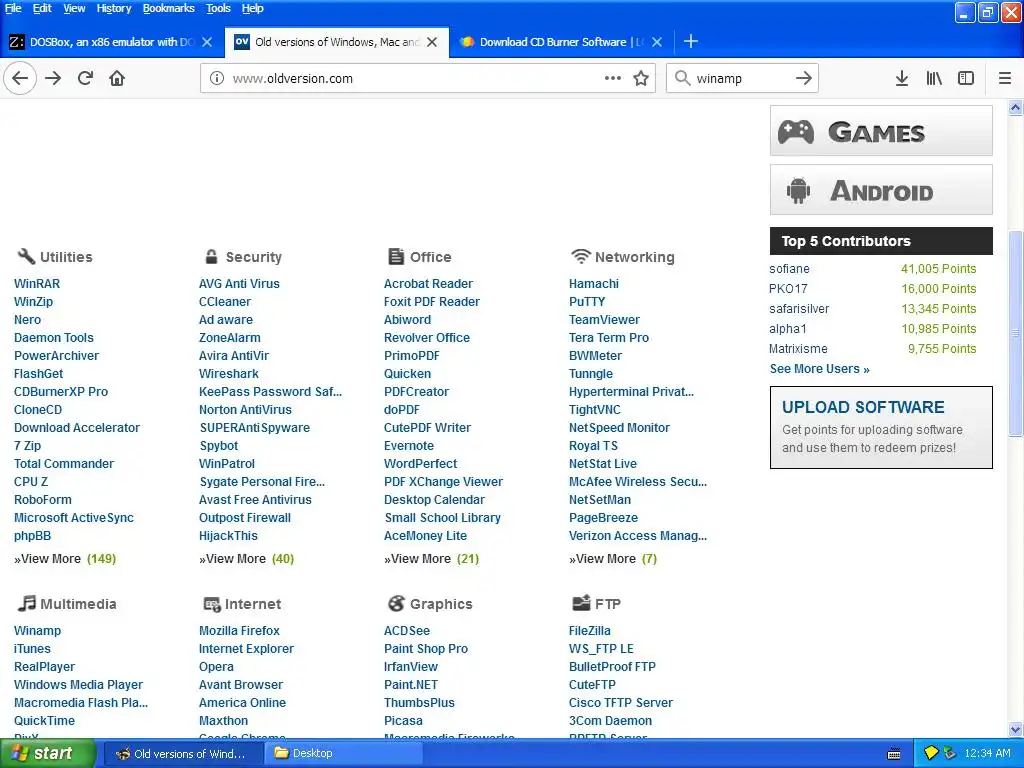Viewport: 1024px width, 768px height.
Task: Expand Security with View More (40)
Action: click(x=246, y=559)
